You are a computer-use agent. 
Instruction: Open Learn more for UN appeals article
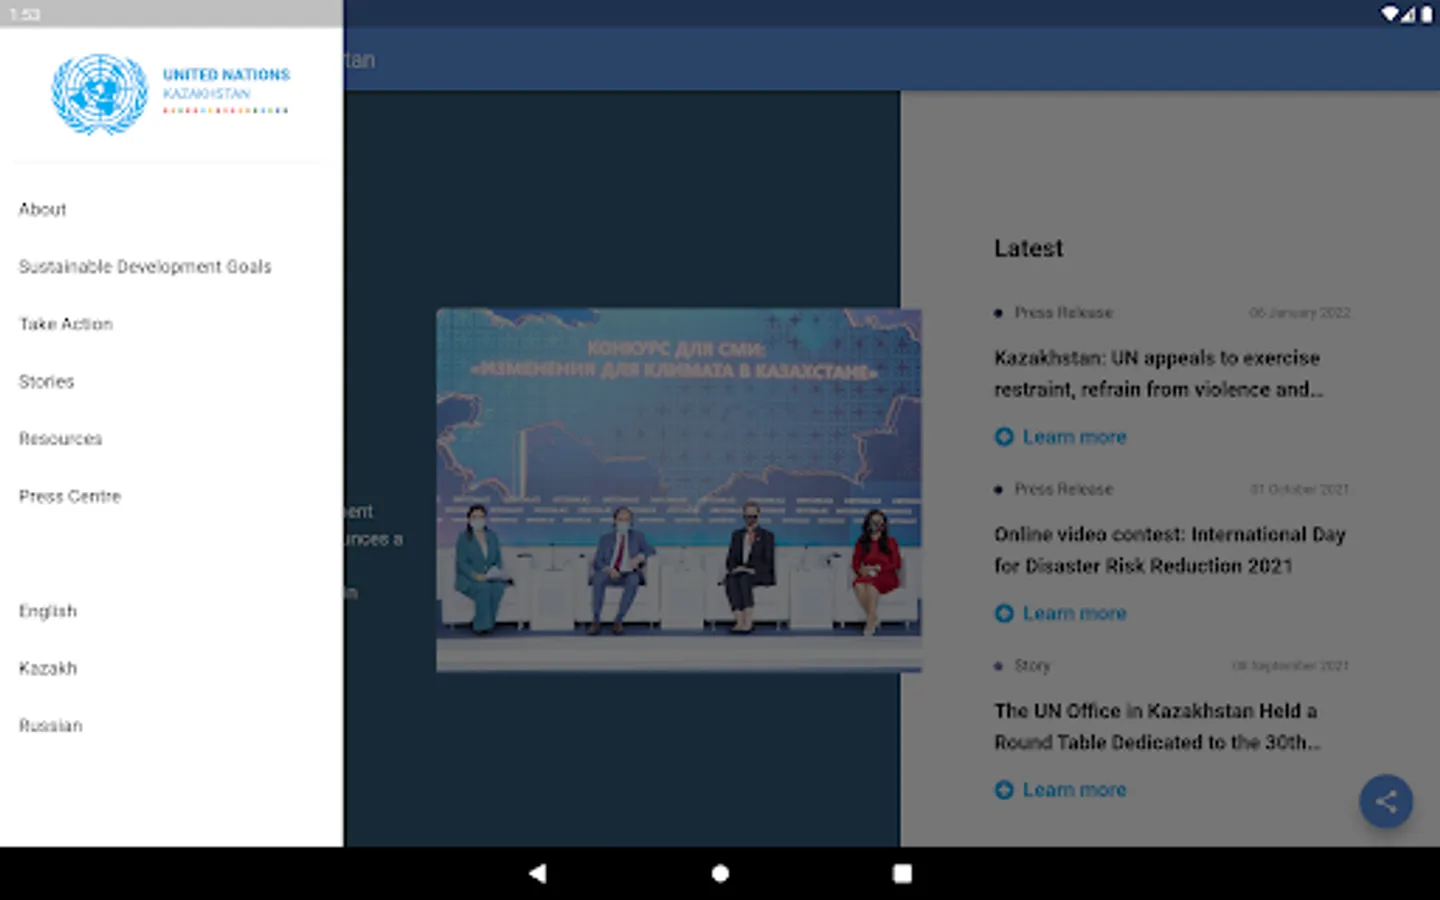(1061, 437)
